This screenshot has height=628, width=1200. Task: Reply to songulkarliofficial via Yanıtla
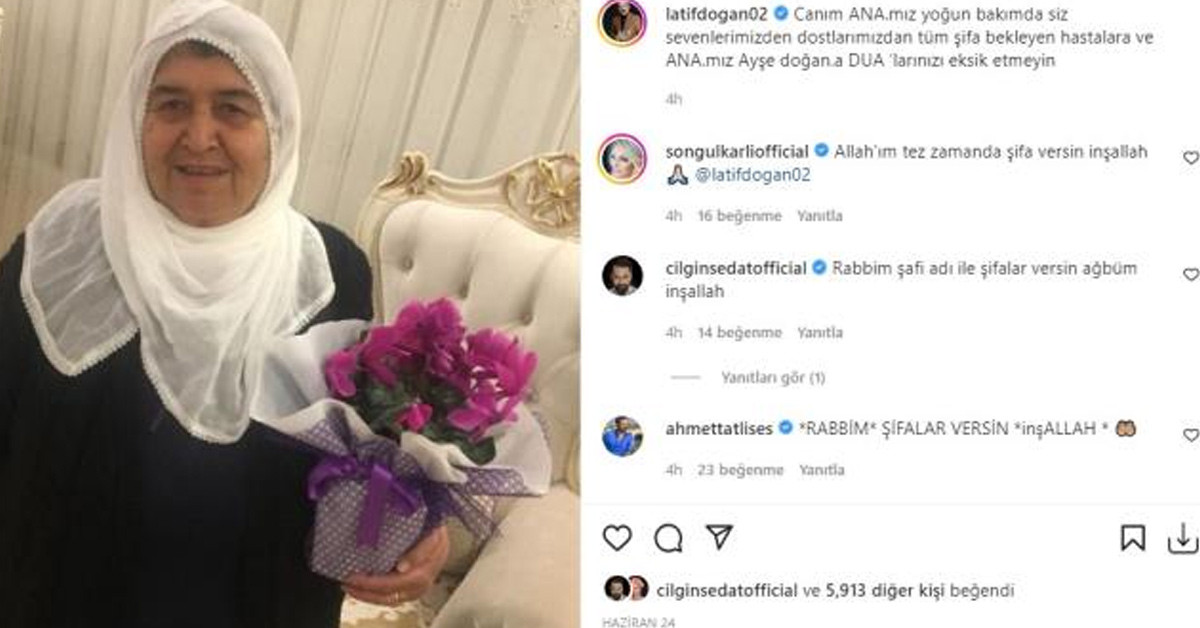[820, 215]
